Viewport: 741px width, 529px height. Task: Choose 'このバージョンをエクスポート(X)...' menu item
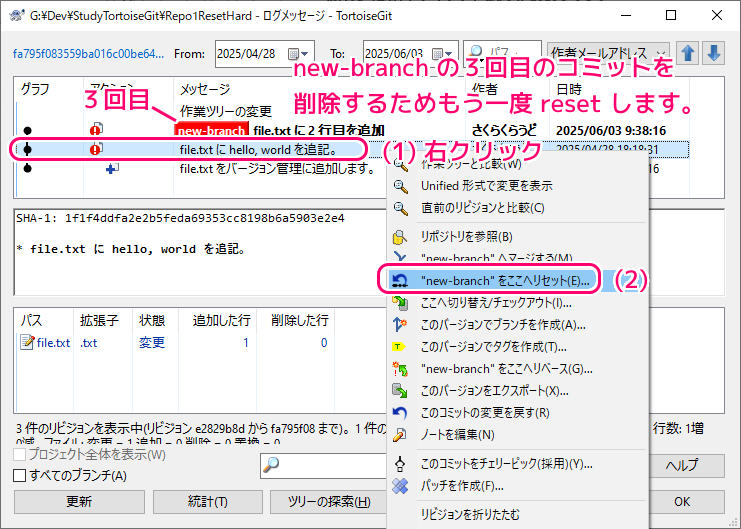pos(517,391)
